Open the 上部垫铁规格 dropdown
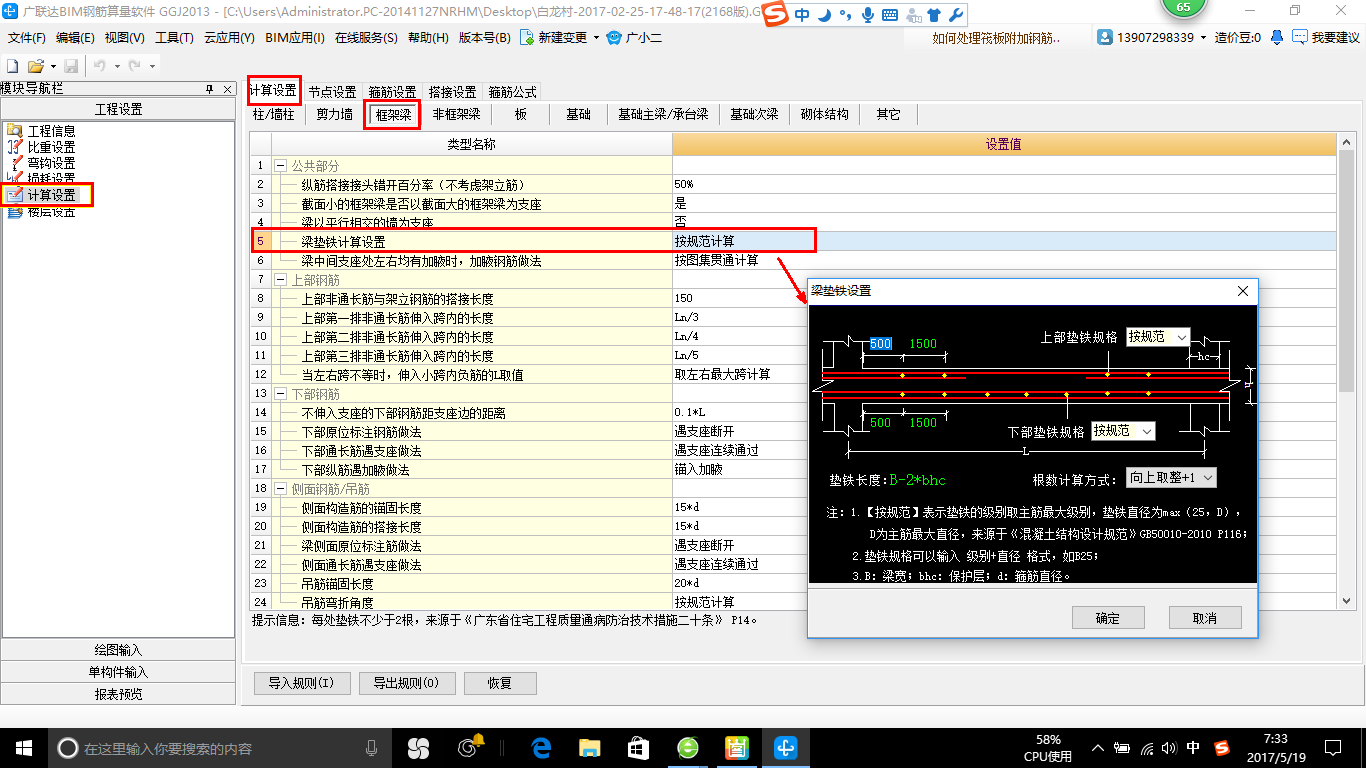 (x=1181, y=337)
